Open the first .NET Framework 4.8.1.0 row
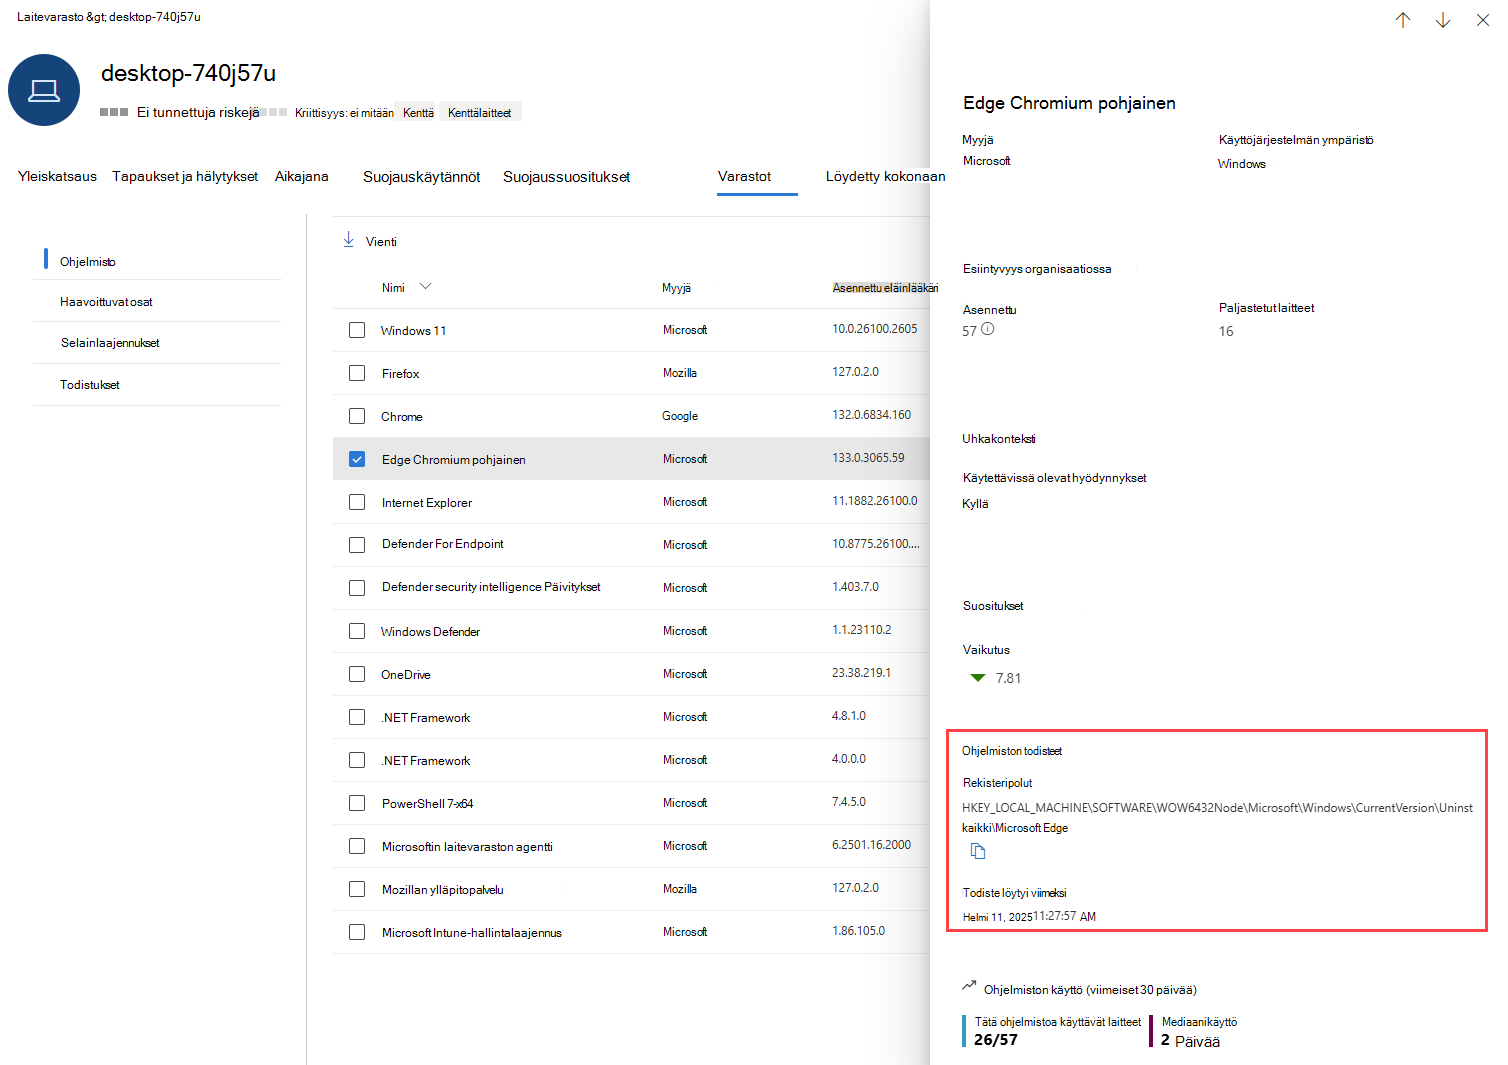The width and height of the screenshot is (1508, 1065). point(632,717)
